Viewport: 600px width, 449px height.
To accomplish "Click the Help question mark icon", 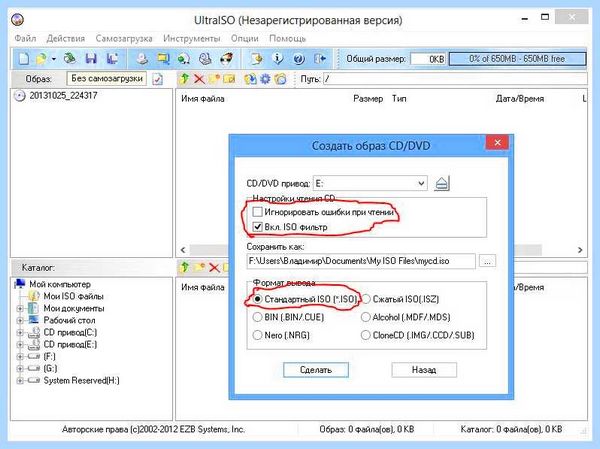I will pyautogui.click(x=299, y=59).
